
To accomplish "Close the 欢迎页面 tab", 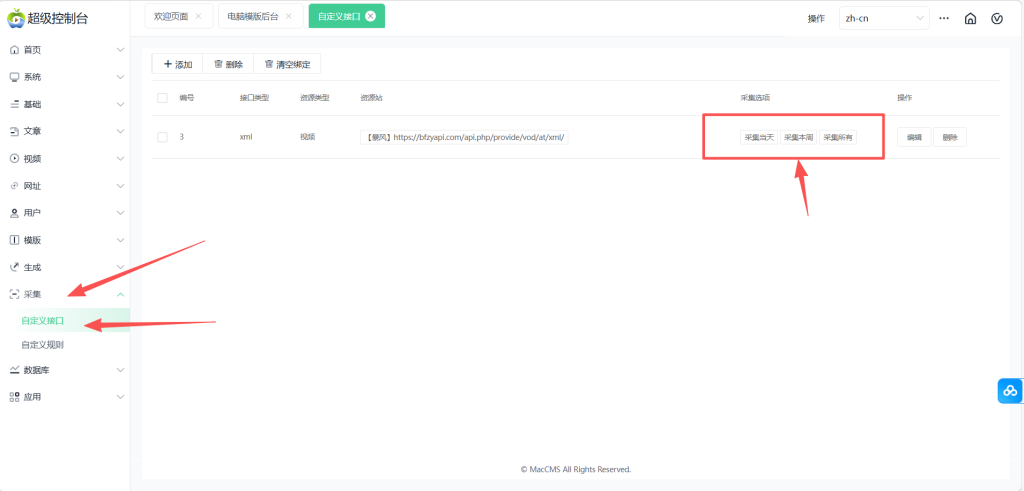I will pyautogui.click(x=198, y=16).
